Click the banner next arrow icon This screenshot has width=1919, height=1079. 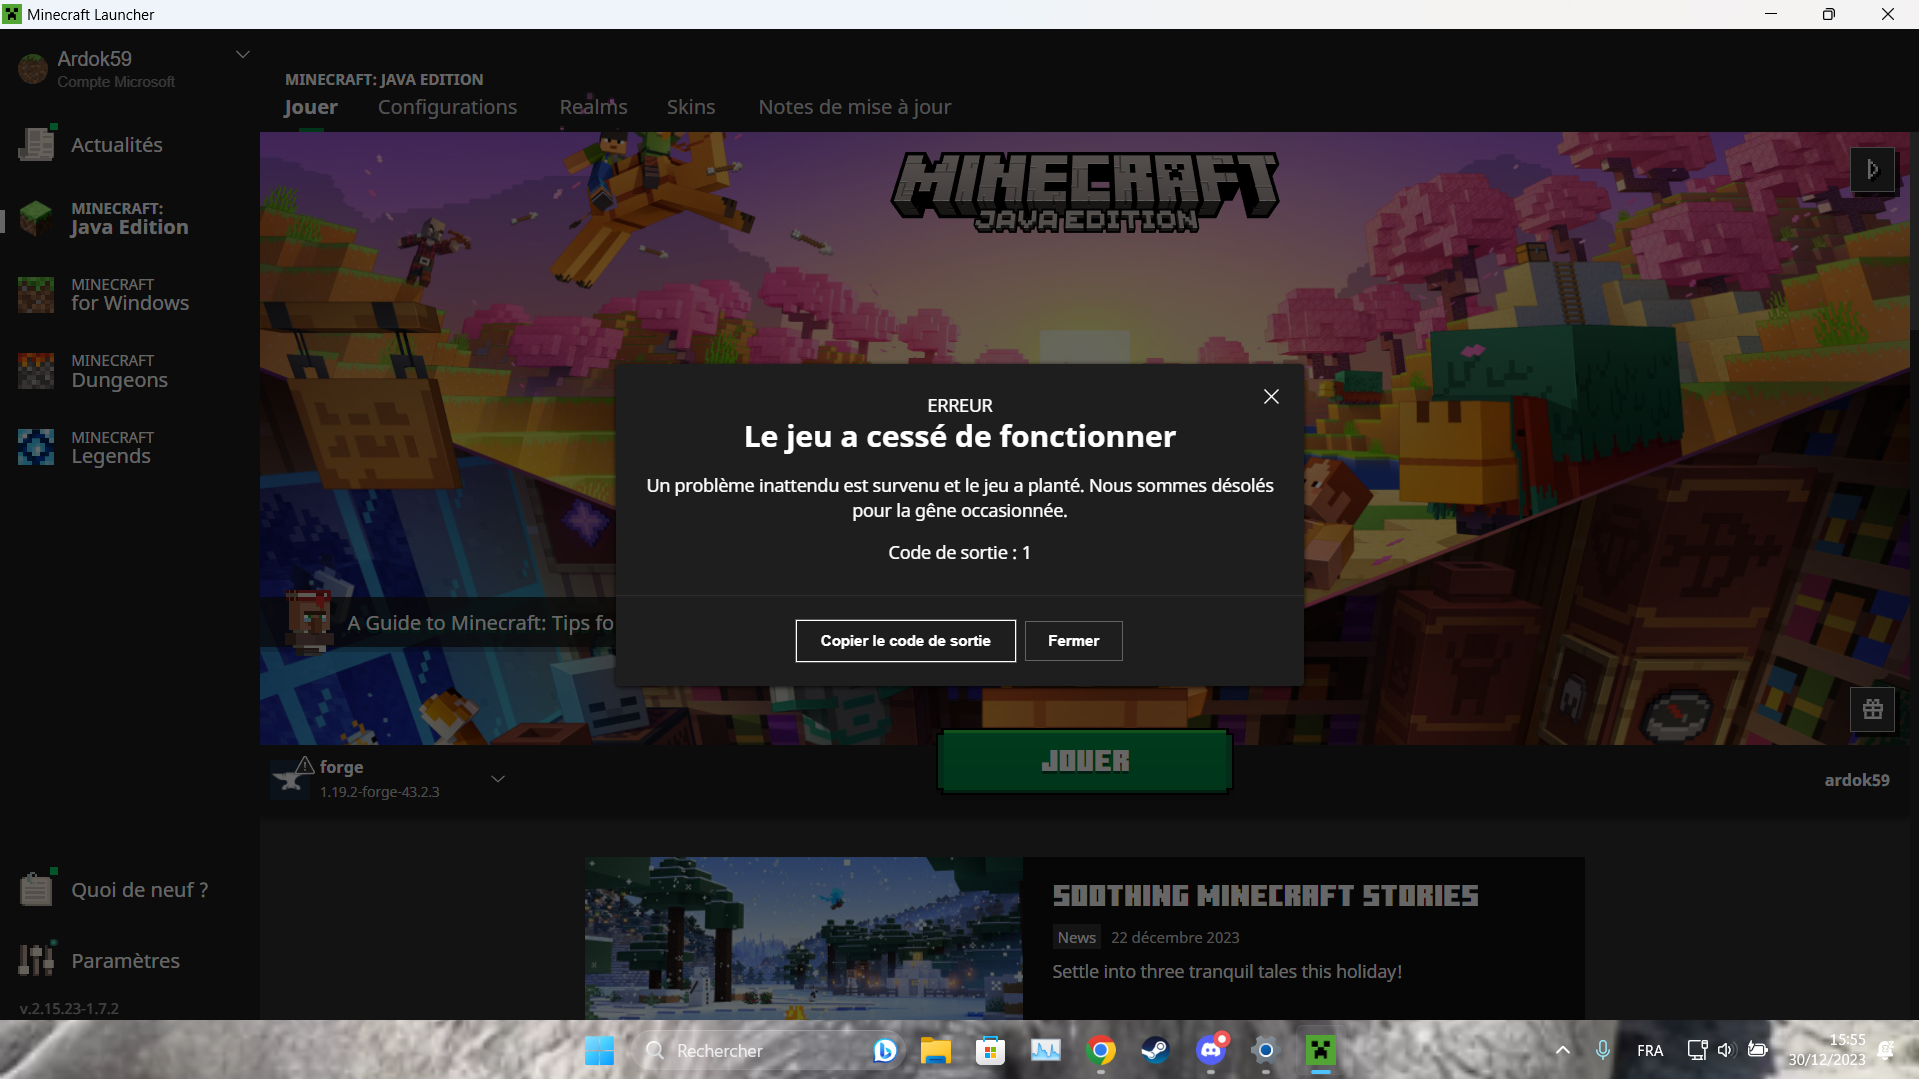1872,170
